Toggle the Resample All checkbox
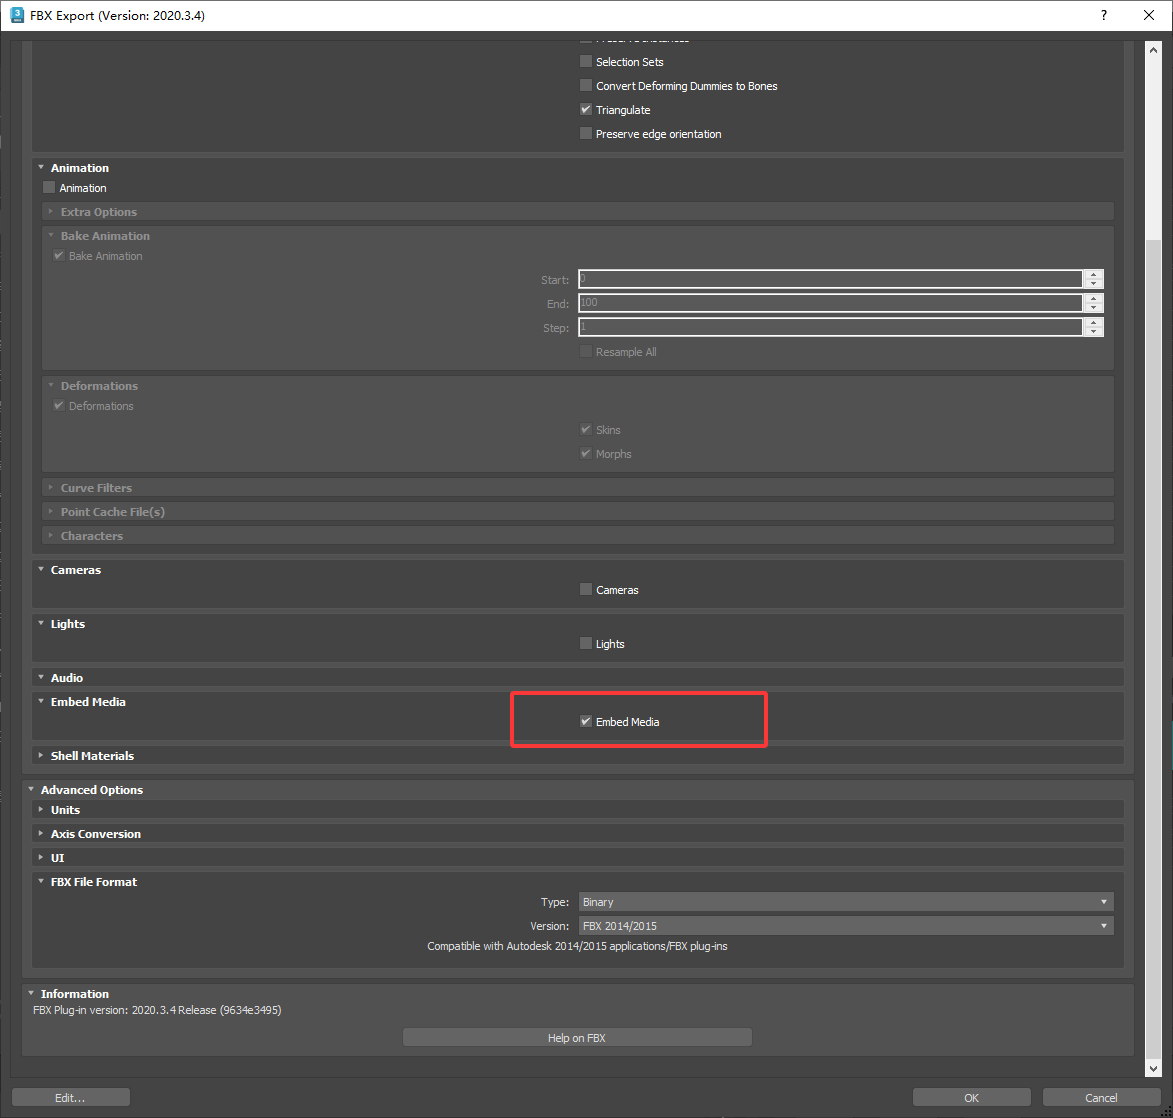The width and height of the screenshot is (1173, 1118). coord(586,351)
